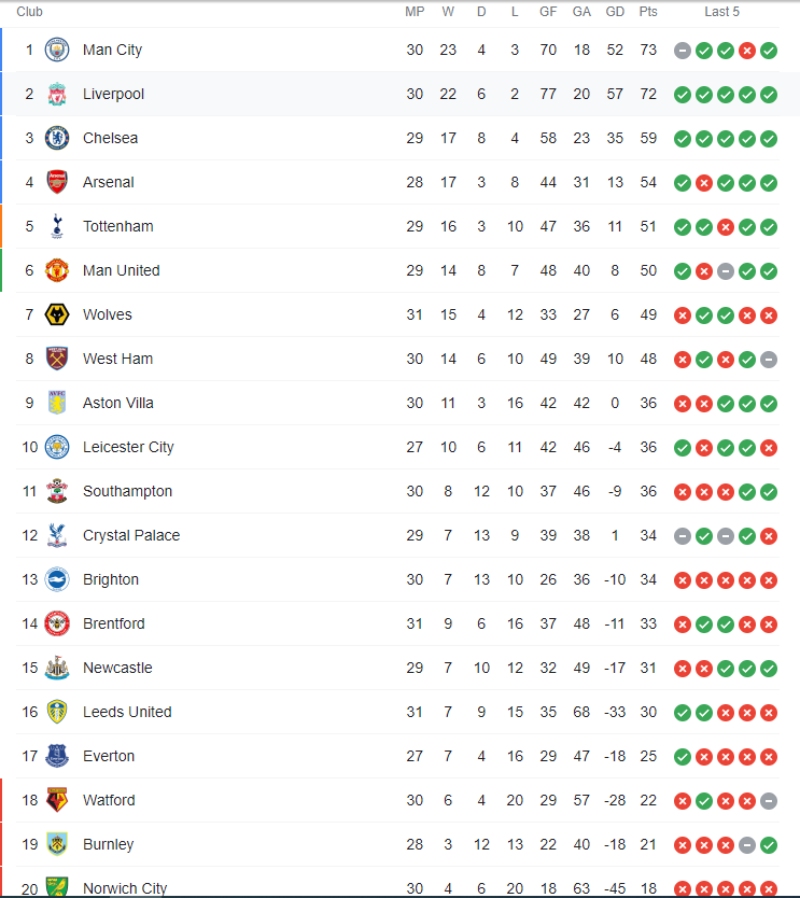Select the Crystal Palace team name
Image resolution: width=800 pixels, height=898 pixels.
tap(131, 535)
